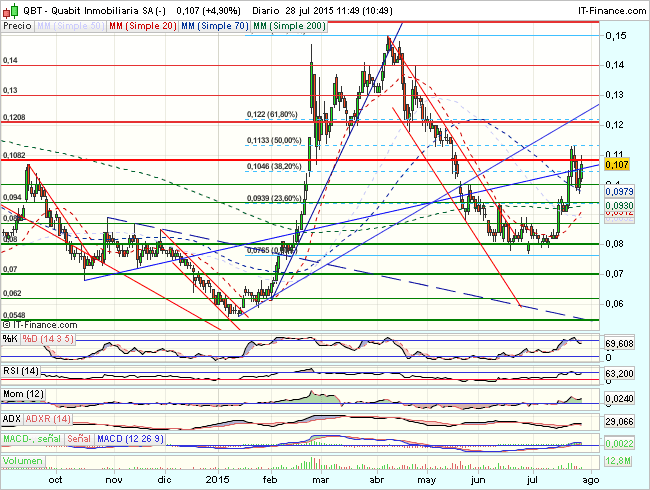Click the yellow 0,107 current price tag

(x=617, y=165)
